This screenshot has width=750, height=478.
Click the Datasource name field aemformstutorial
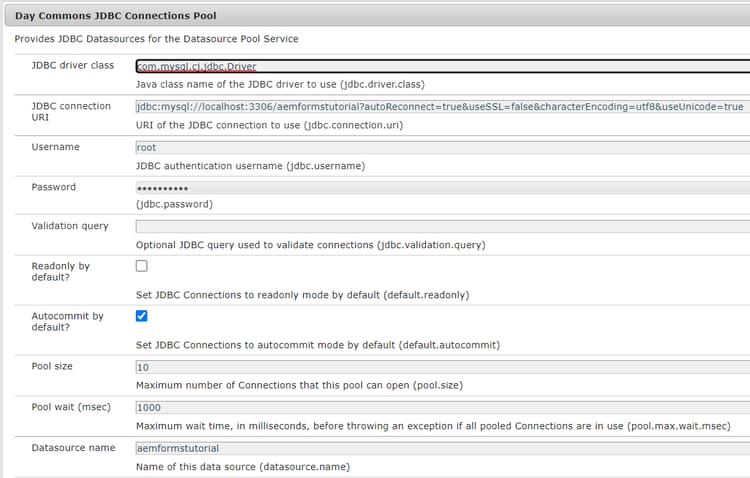[x=440, y=448]
